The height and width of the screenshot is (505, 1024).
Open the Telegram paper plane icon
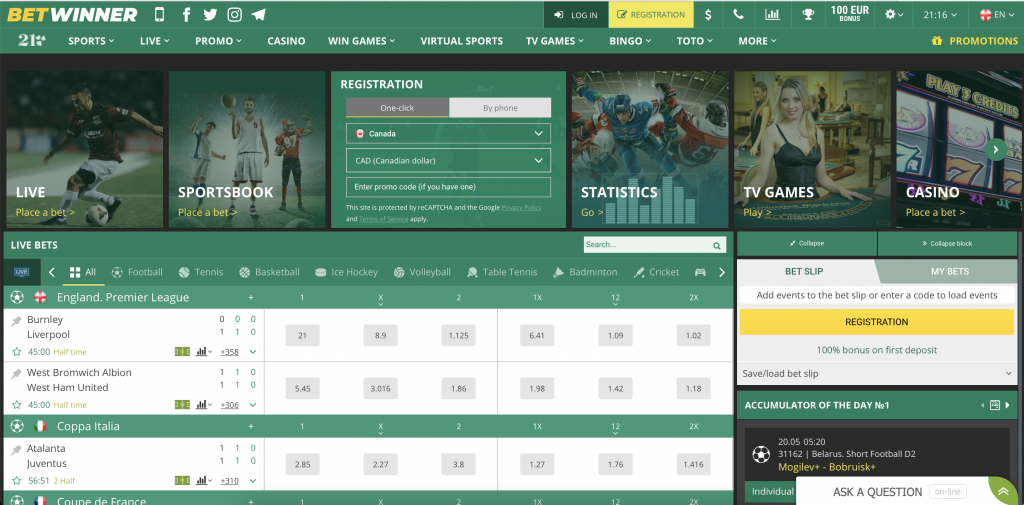(x=259, y=14)
